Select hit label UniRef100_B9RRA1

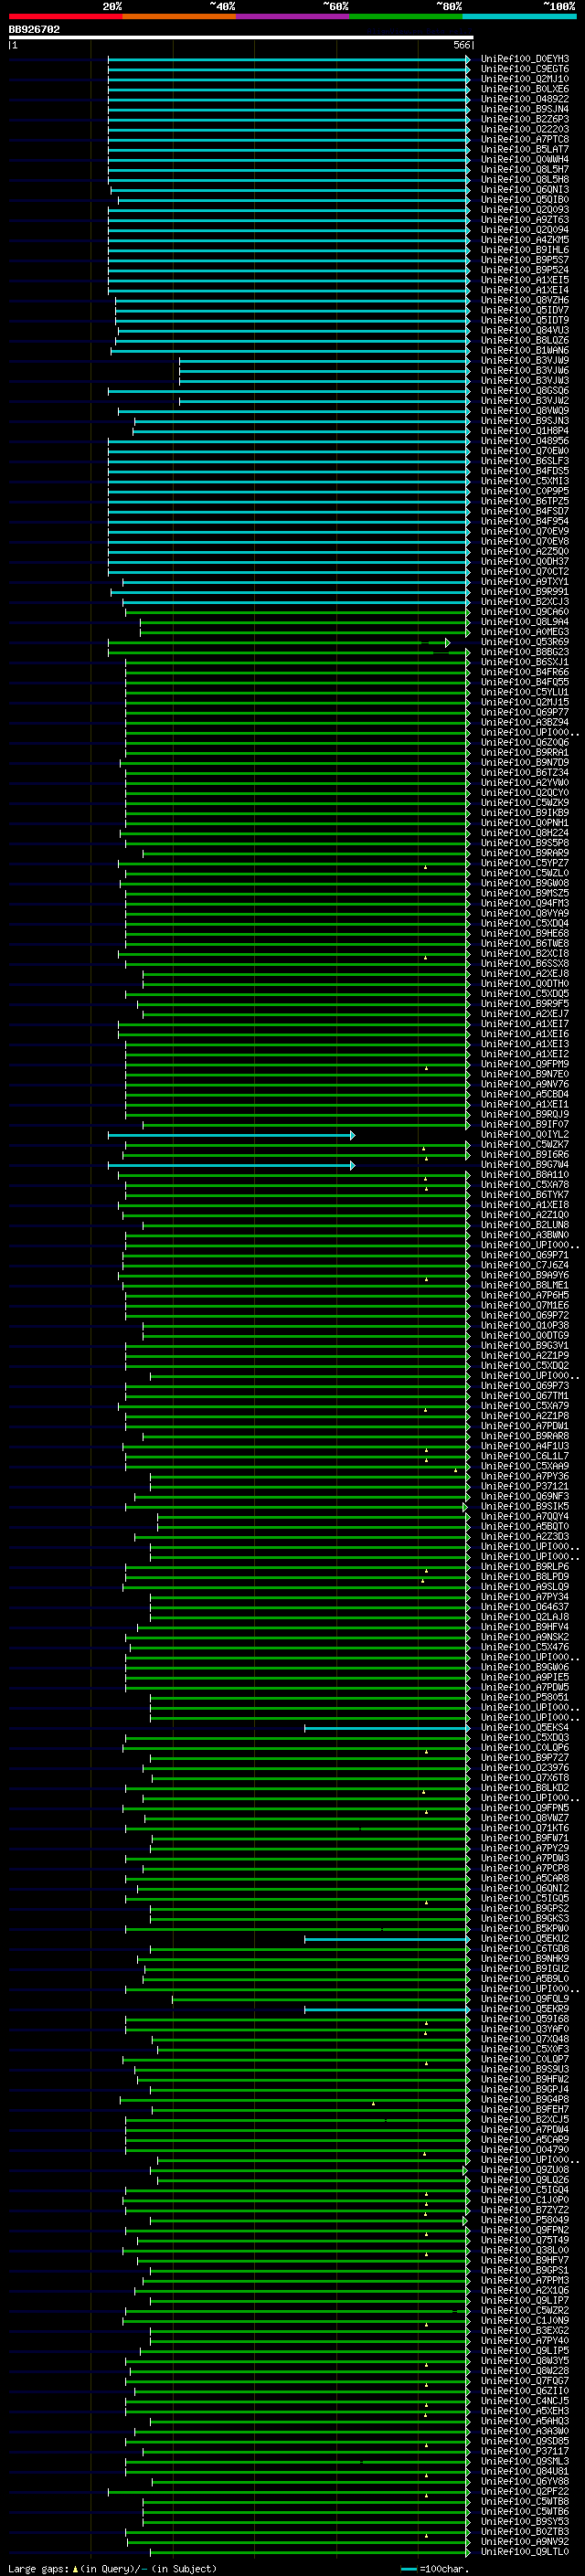click(525, 752)
